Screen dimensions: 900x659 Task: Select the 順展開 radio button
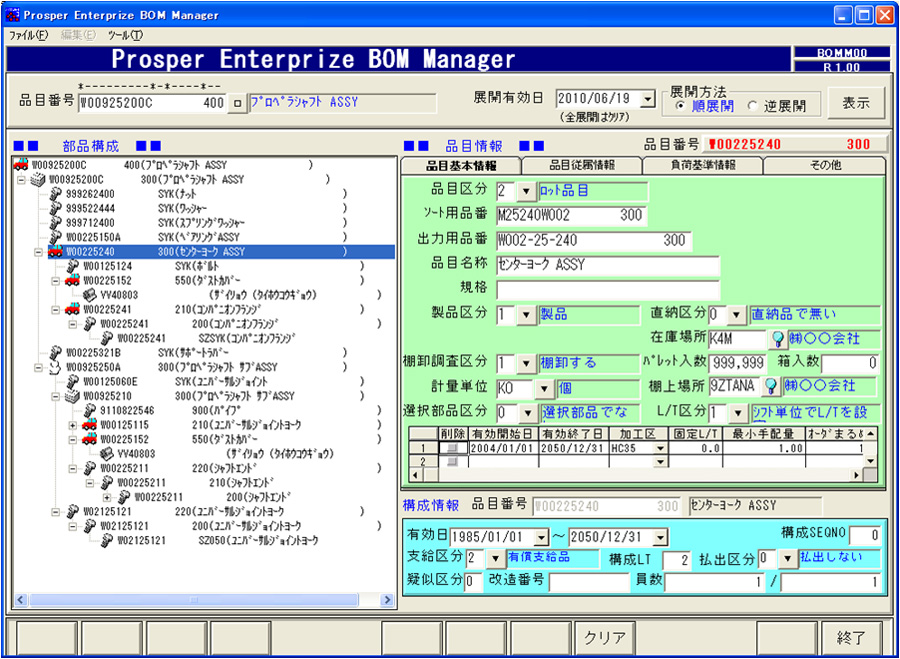[x=681, y=106]
